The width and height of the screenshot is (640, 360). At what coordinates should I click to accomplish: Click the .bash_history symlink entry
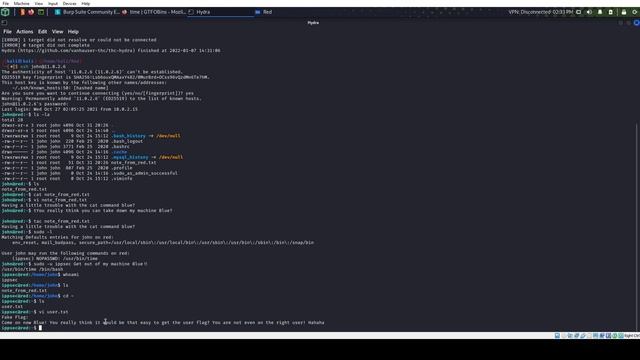coord(129,136)
